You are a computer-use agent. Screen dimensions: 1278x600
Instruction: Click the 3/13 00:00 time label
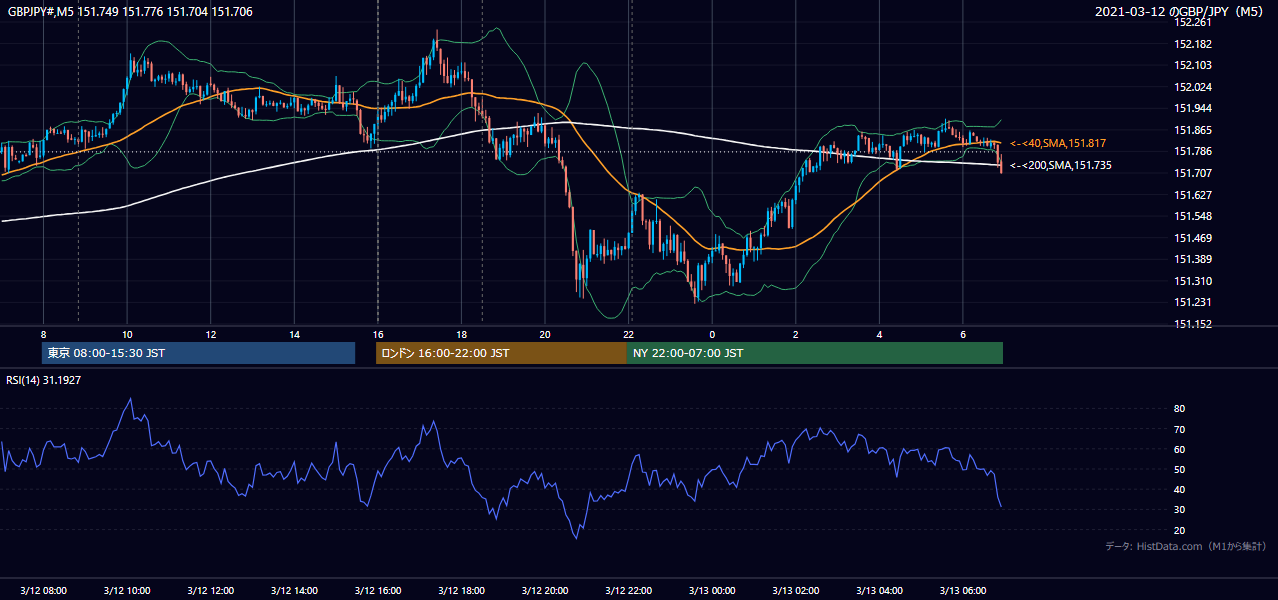point(712,591)
